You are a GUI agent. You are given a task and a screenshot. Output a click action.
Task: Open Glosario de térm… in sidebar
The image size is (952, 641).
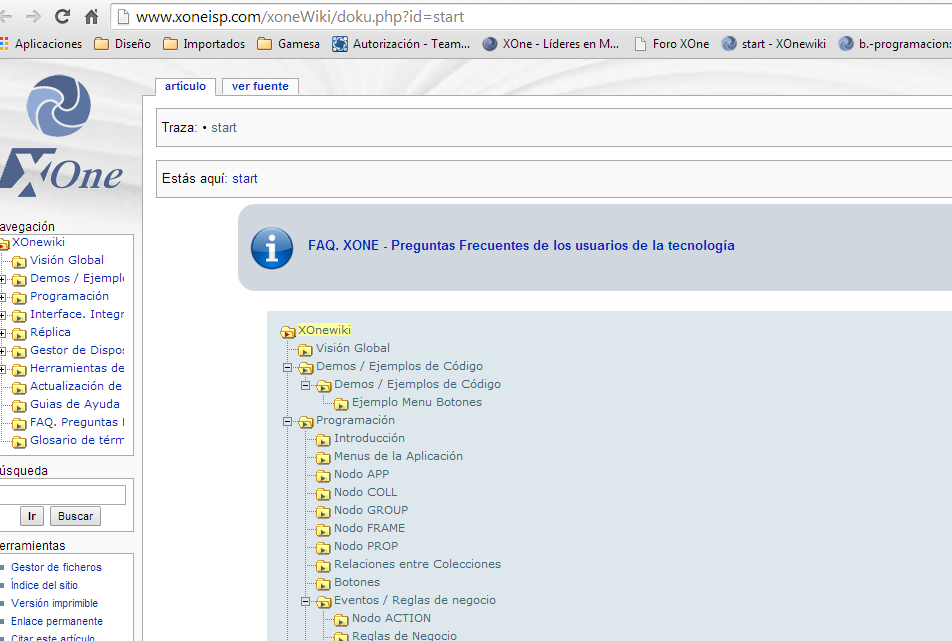coord(77,440)
